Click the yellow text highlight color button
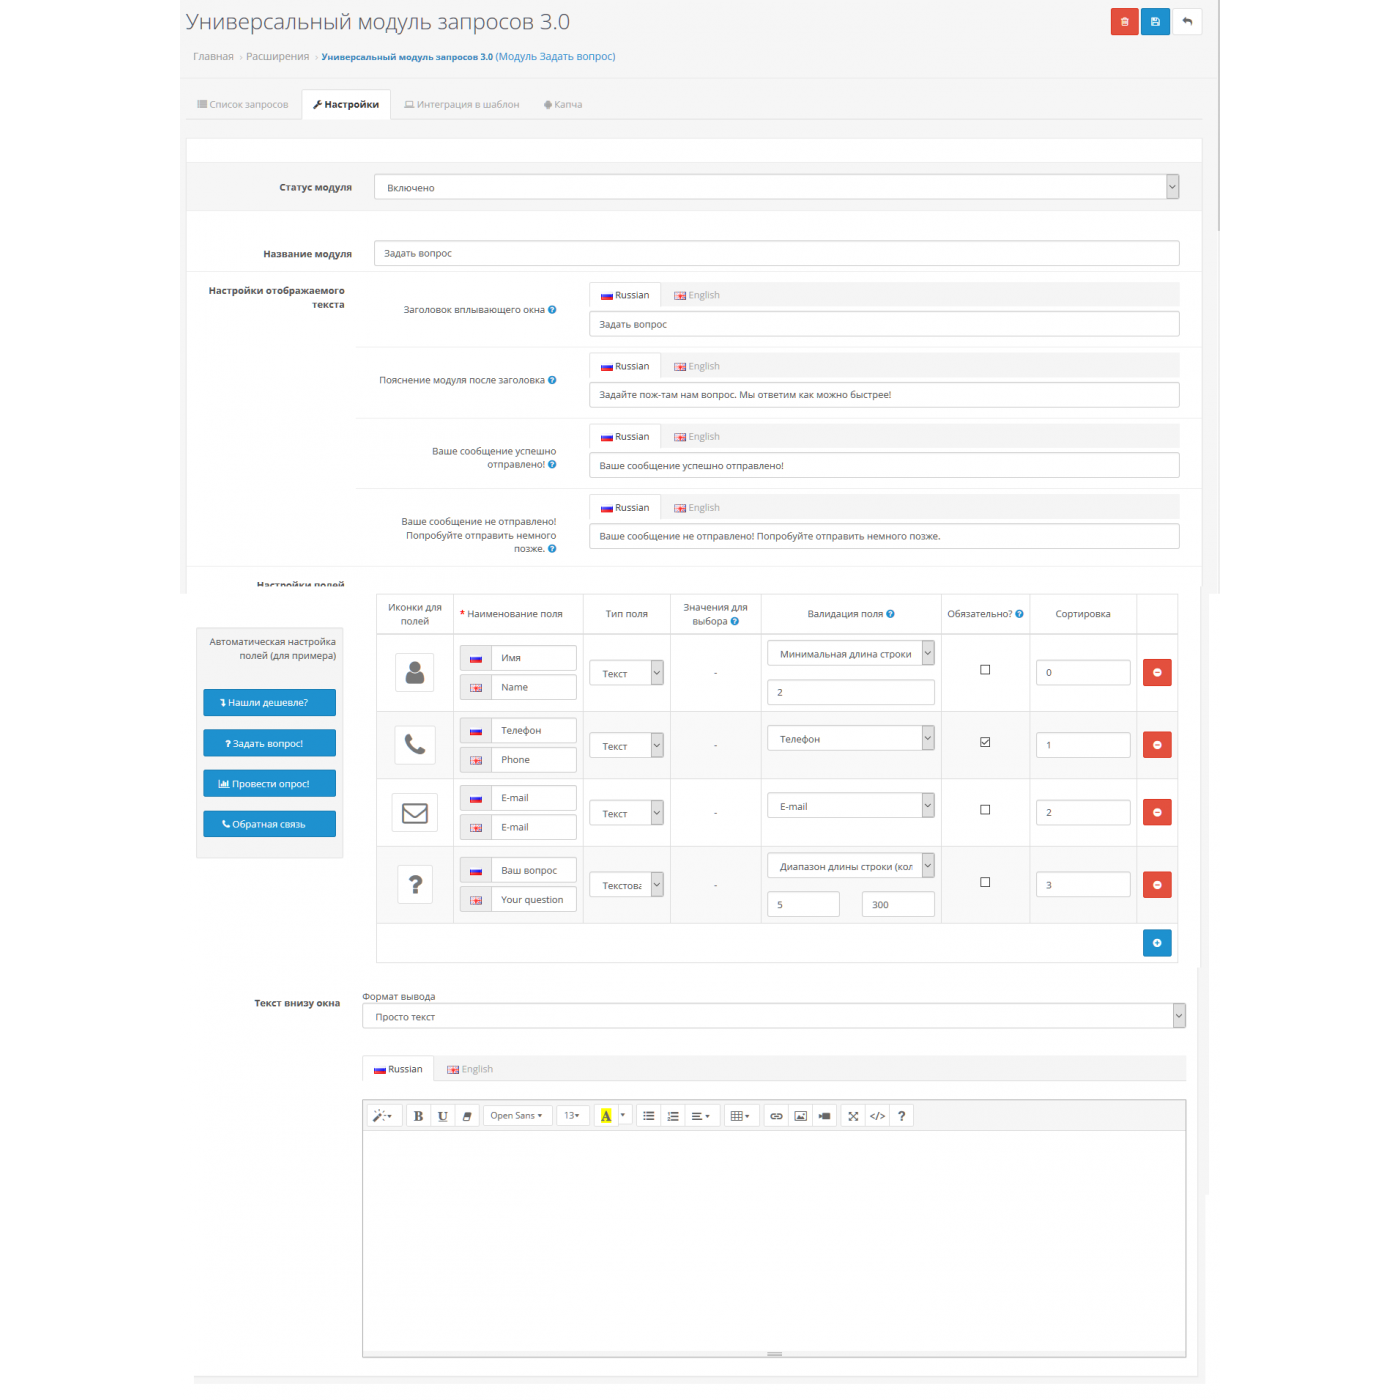The height and width of the screenshot is (1400, 1400). pyautogui.click(x=606, y=1116)
